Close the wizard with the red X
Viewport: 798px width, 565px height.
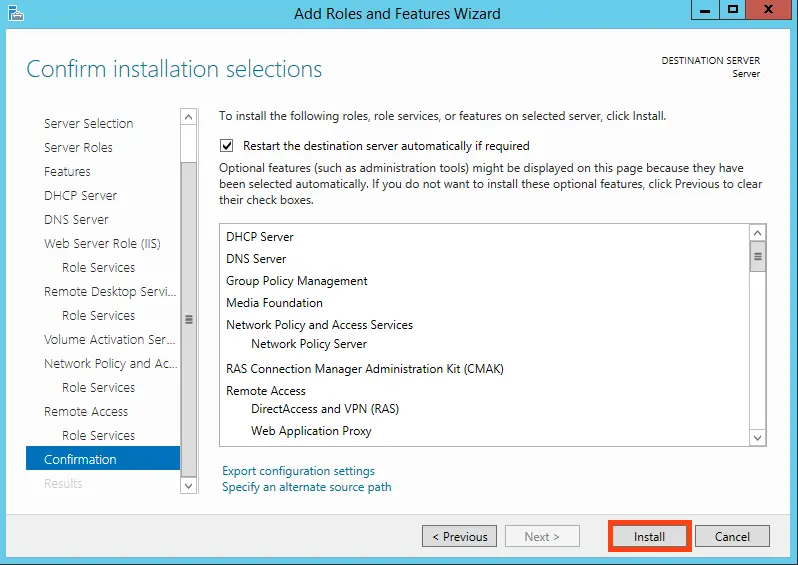coord(770,10)
